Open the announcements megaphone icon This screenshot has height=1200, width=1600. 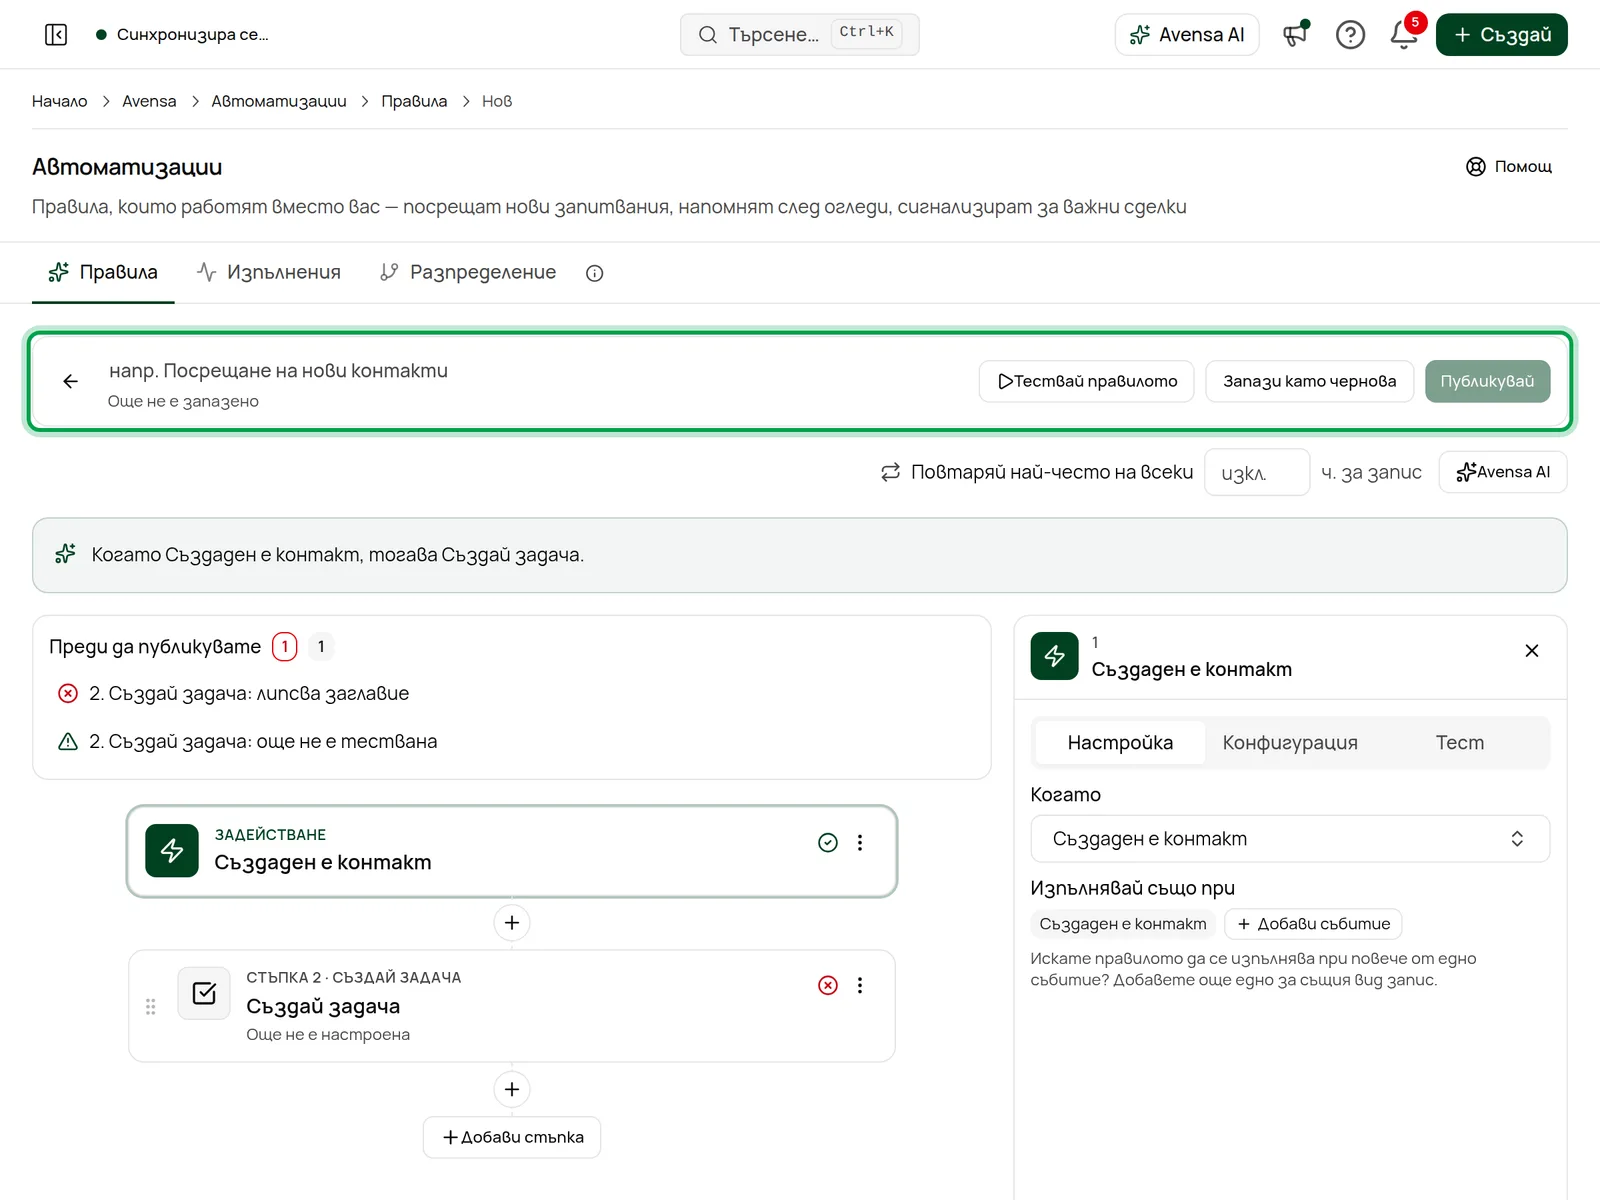coord(1296,35)
